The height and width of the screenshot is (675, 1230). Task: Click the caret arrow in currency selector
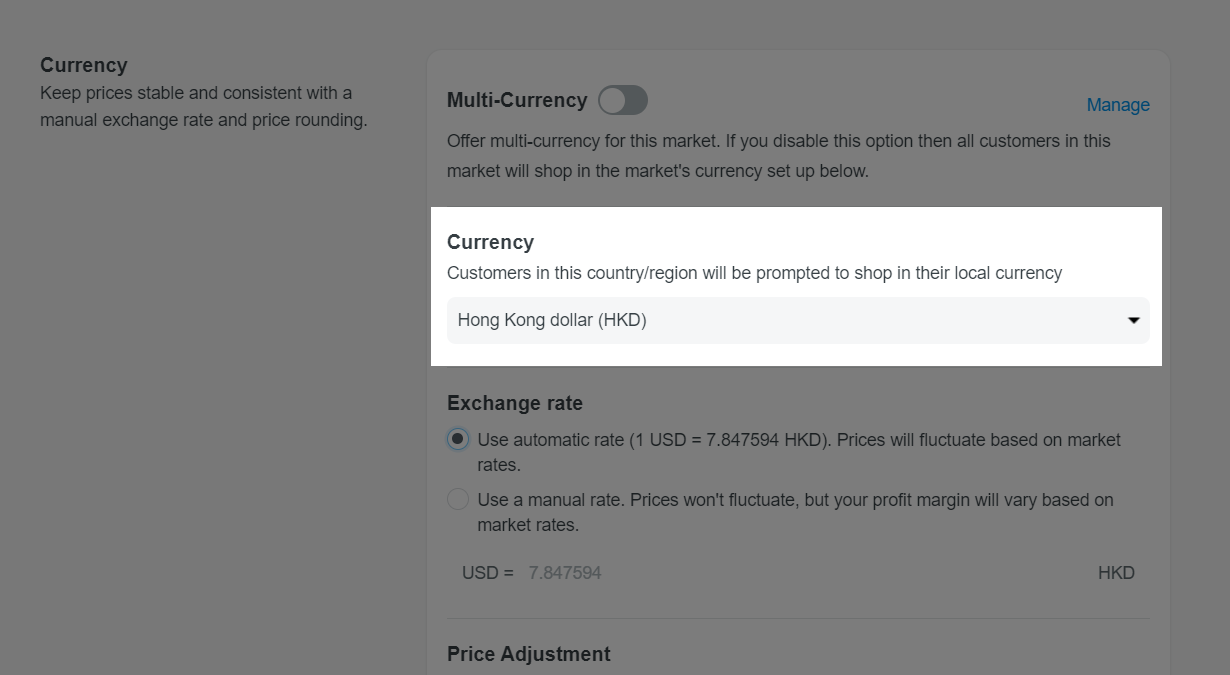(x=1134, y=321)
